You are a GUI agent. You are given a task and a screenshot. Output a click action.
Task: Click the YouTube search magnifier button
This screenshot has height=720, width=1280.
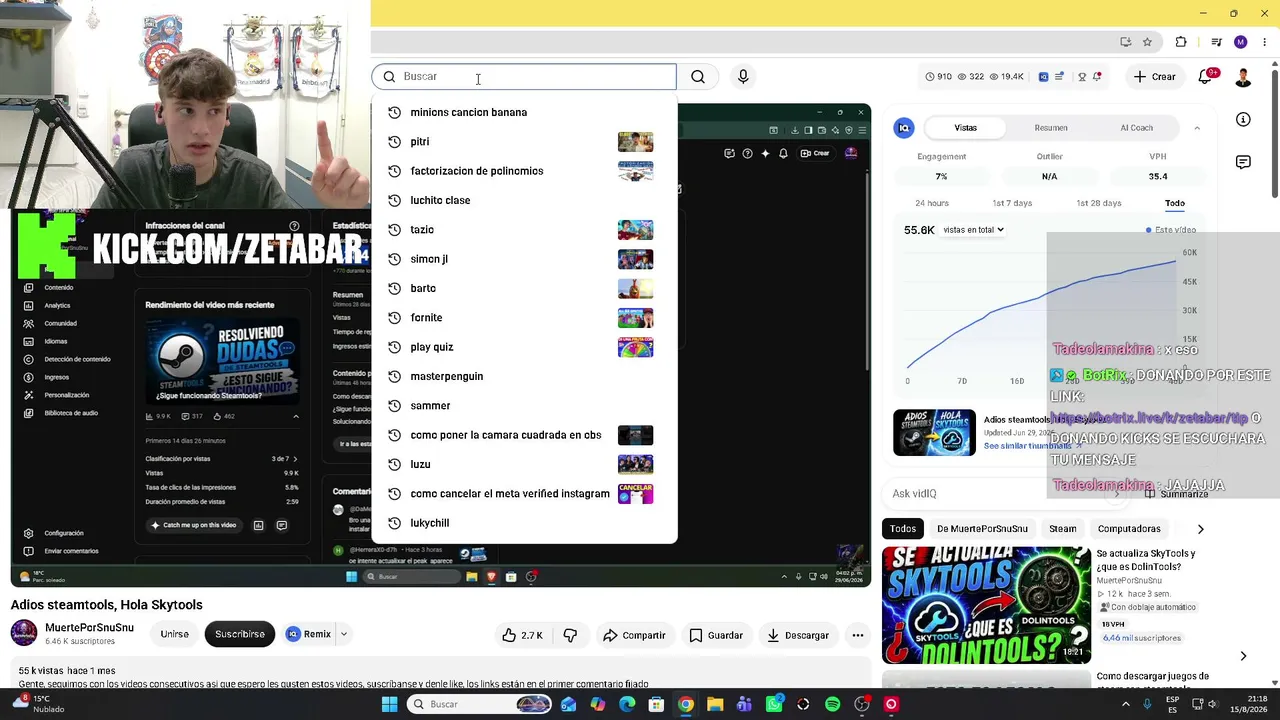click(x=698, y=77)
